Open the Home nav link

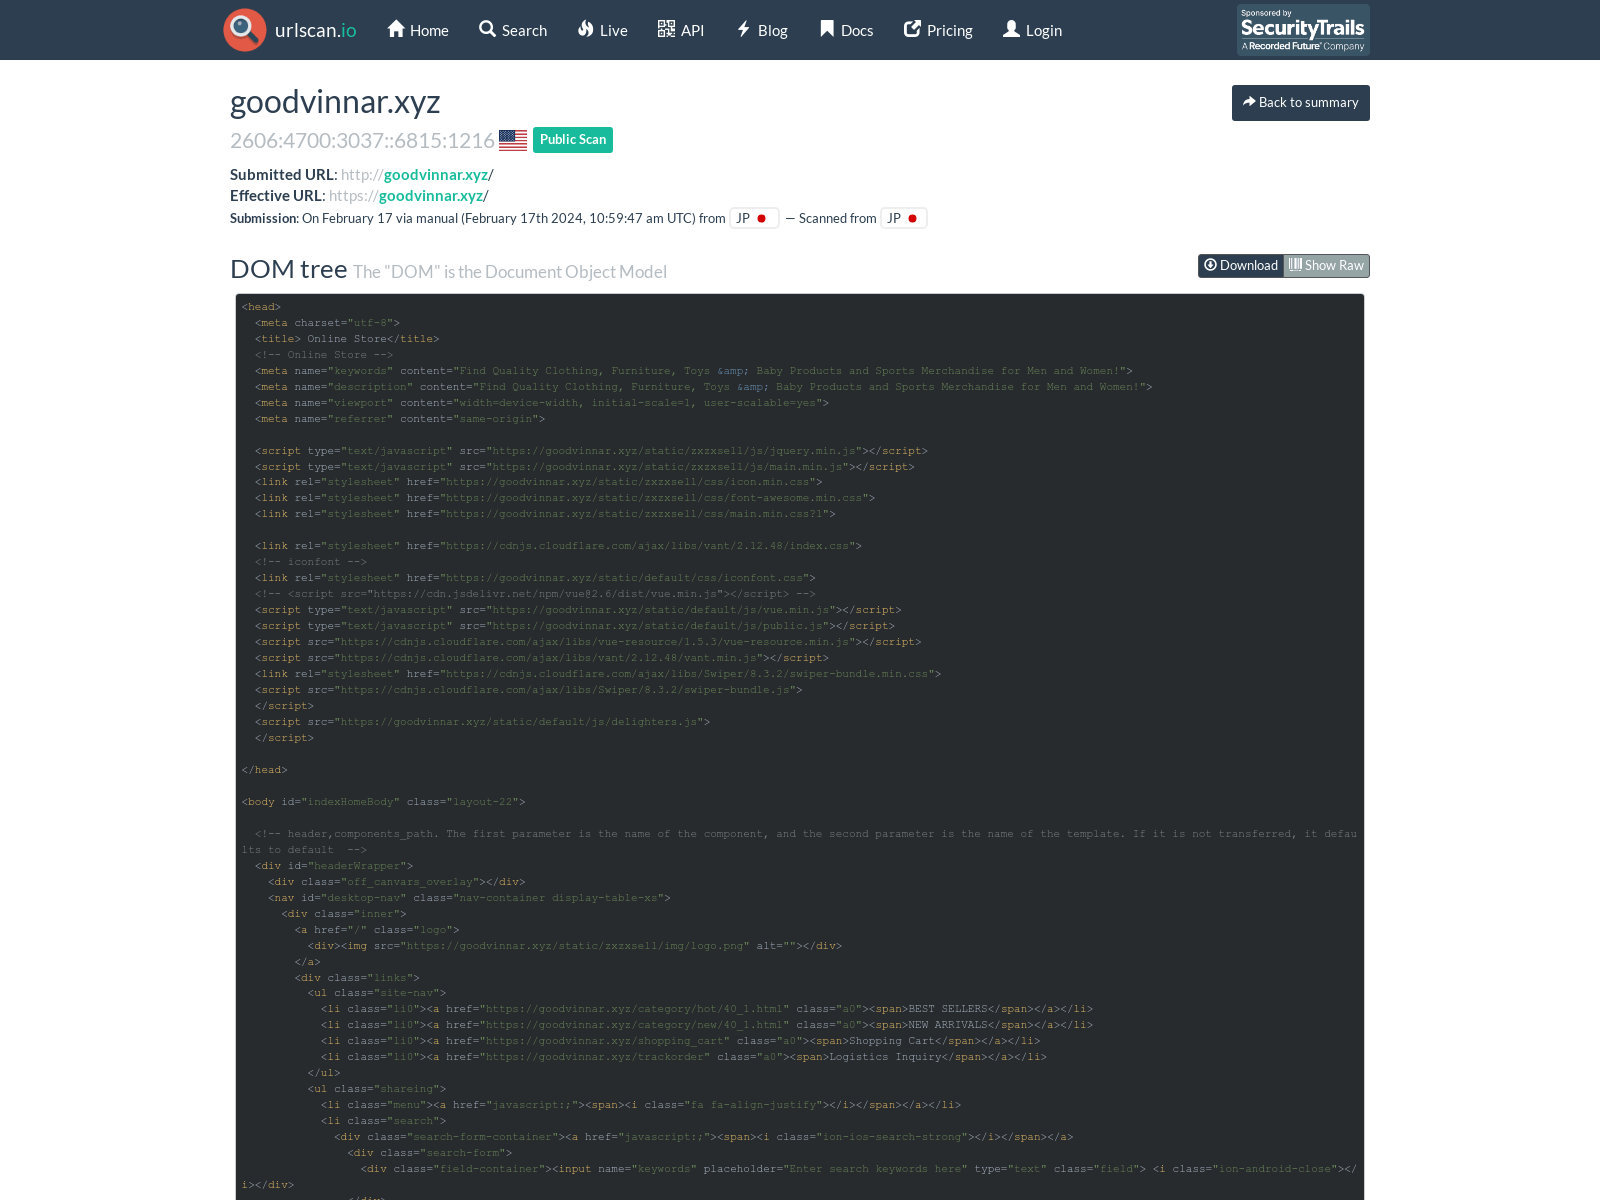point(418,30)
